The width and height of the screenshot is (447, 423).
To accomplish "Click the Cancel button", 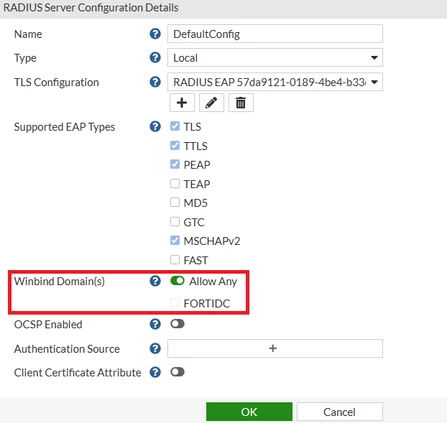I will pos(340,412).
